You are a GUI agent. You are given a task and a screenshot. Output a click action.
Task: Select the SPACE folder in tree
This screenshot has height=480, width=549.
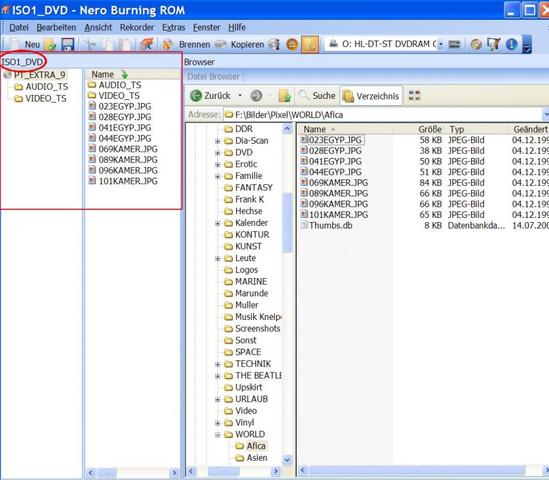(x=243, y=352)
